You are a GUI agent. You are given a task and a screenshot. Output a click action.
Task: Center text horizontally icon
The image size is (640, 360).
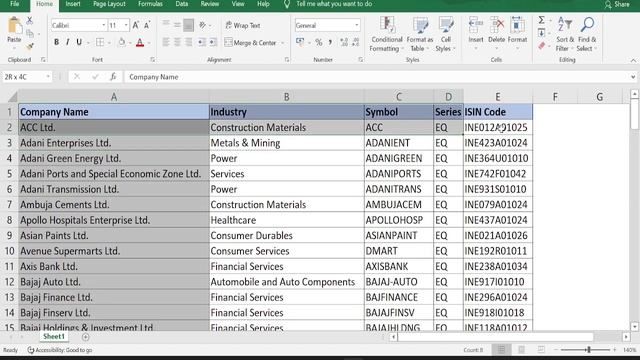coord(177,42)
